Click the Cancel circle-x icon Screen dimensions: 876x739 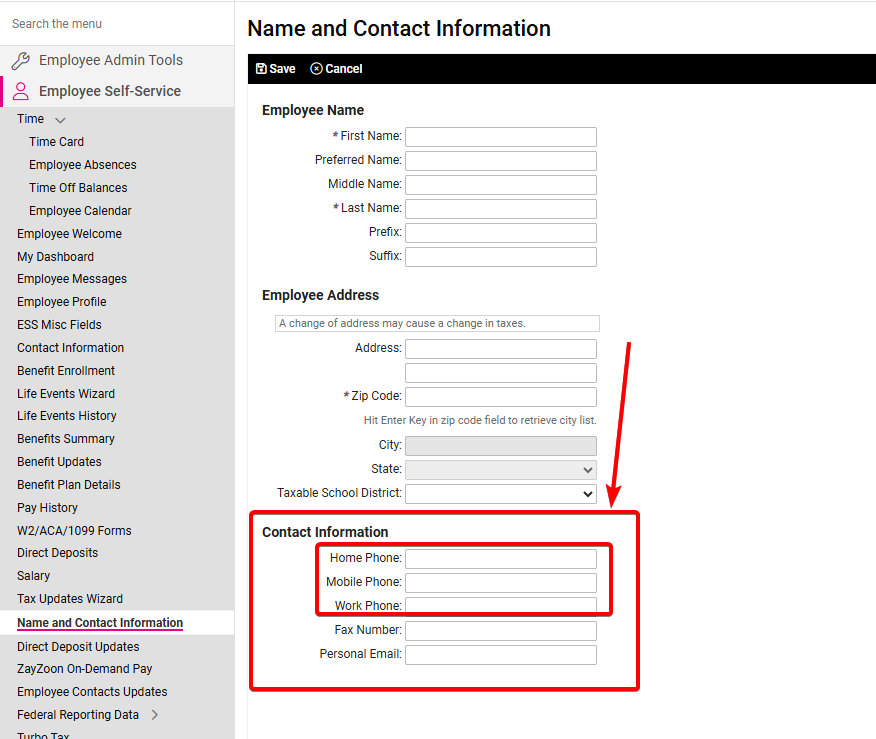(316, 69)
